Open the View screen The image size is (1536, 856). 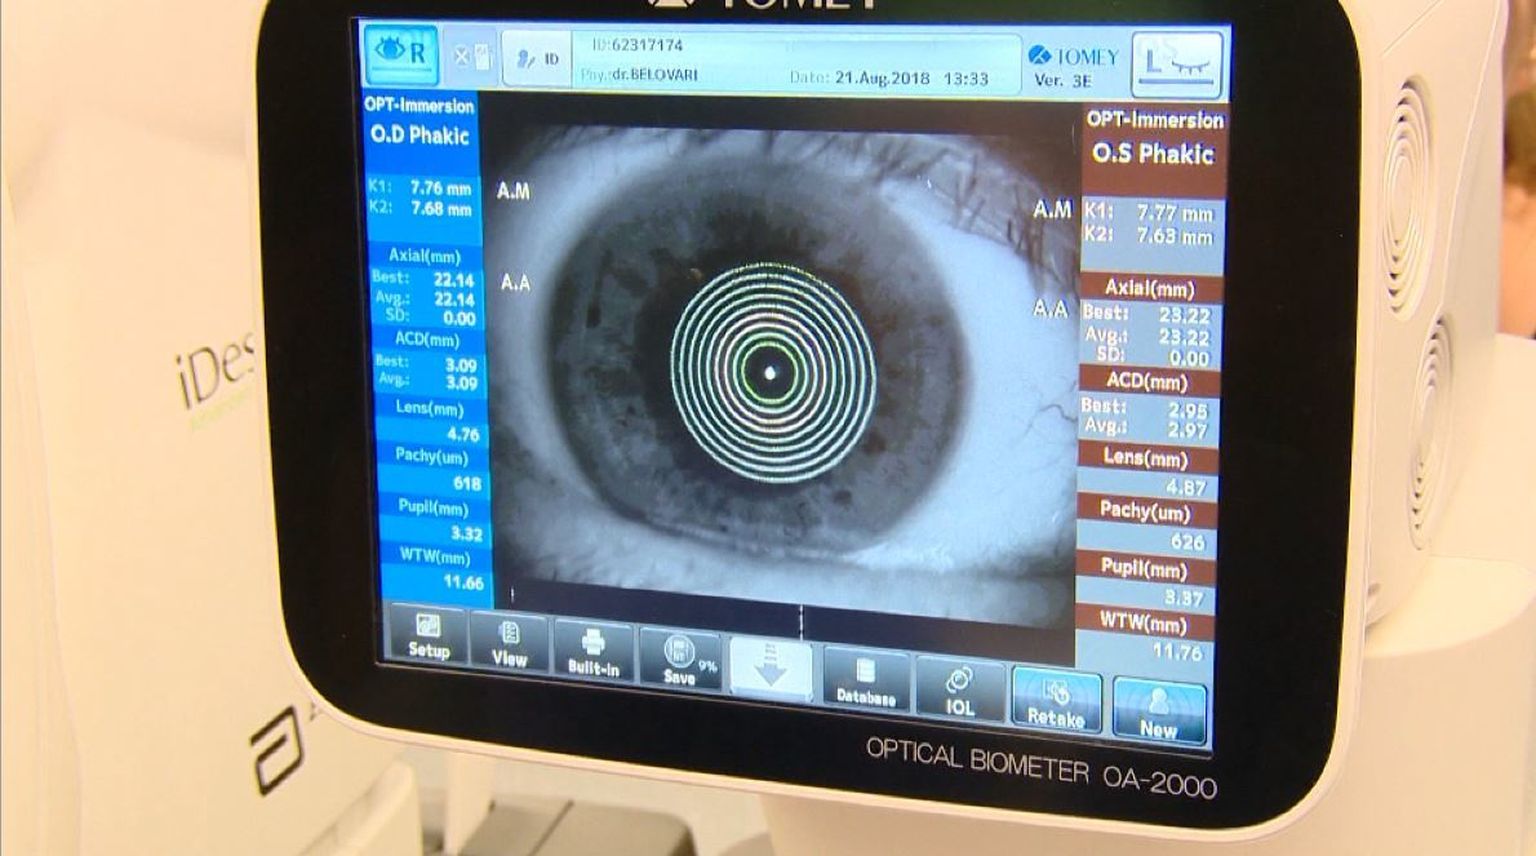[x=508, y=643]
